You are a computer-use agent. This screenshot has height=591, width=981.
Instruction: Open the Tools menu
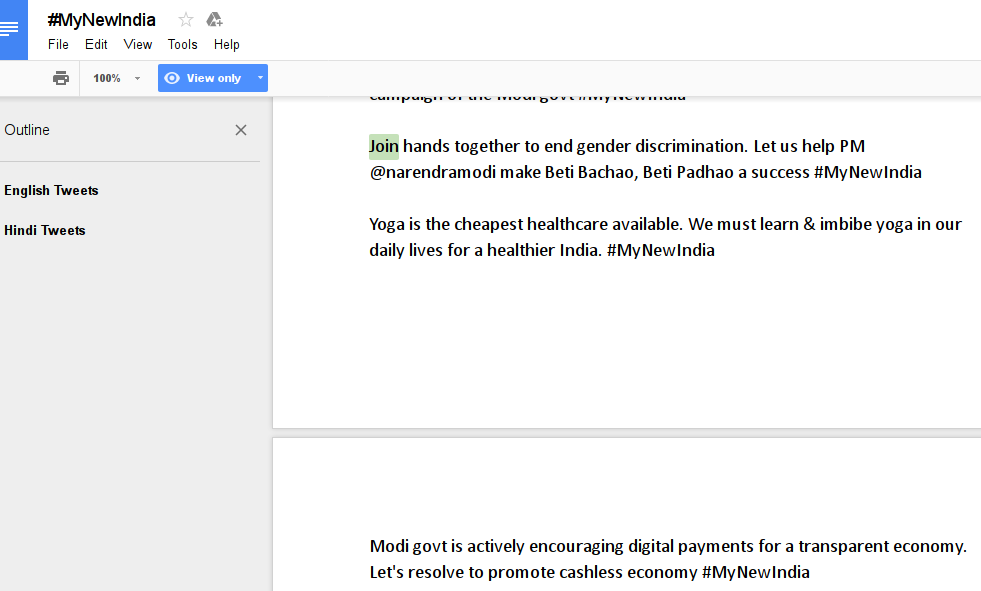[x=183, y=44]
